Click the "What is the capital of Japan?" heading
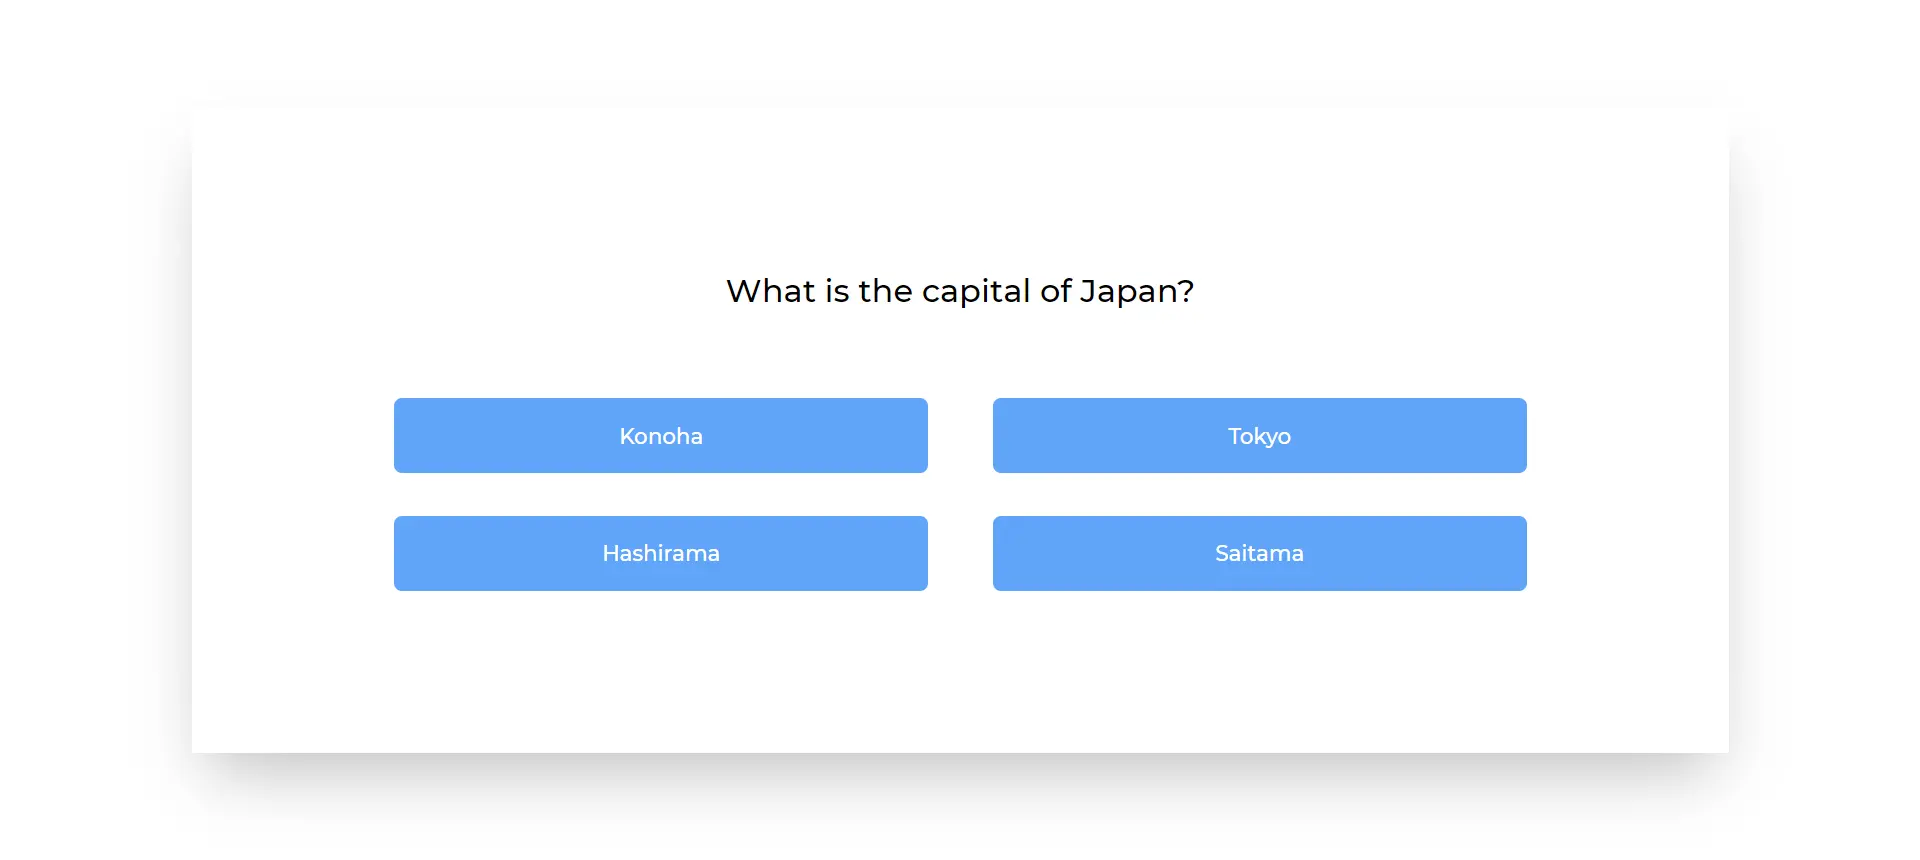This screenshot has height=860, width=1920. tap(960, 291)
